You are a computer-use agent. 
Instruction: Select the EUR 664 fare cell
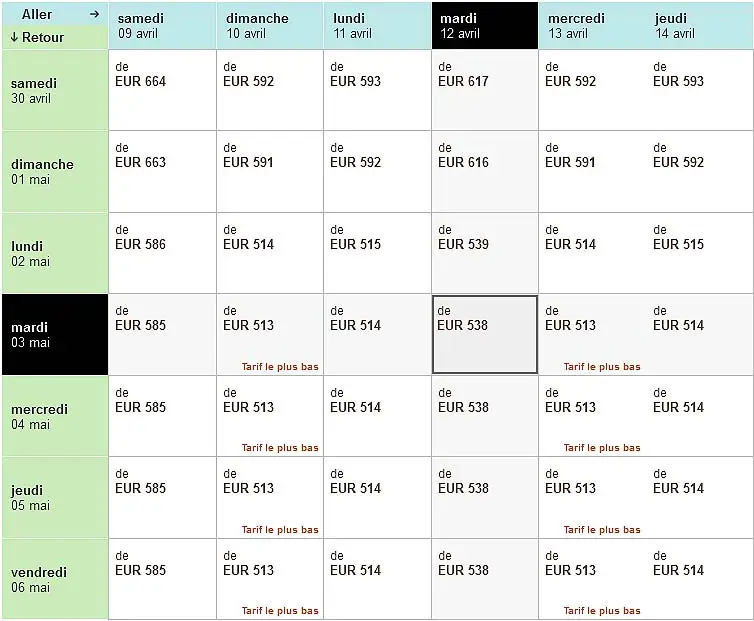tap(162, 90)
